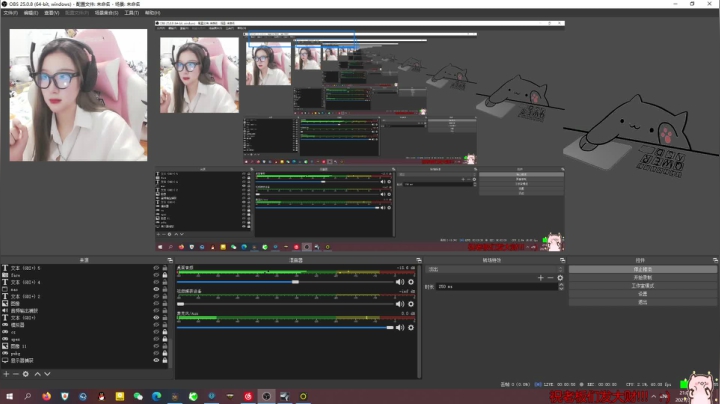Open WeChat from the taskbar

(138, 396)
